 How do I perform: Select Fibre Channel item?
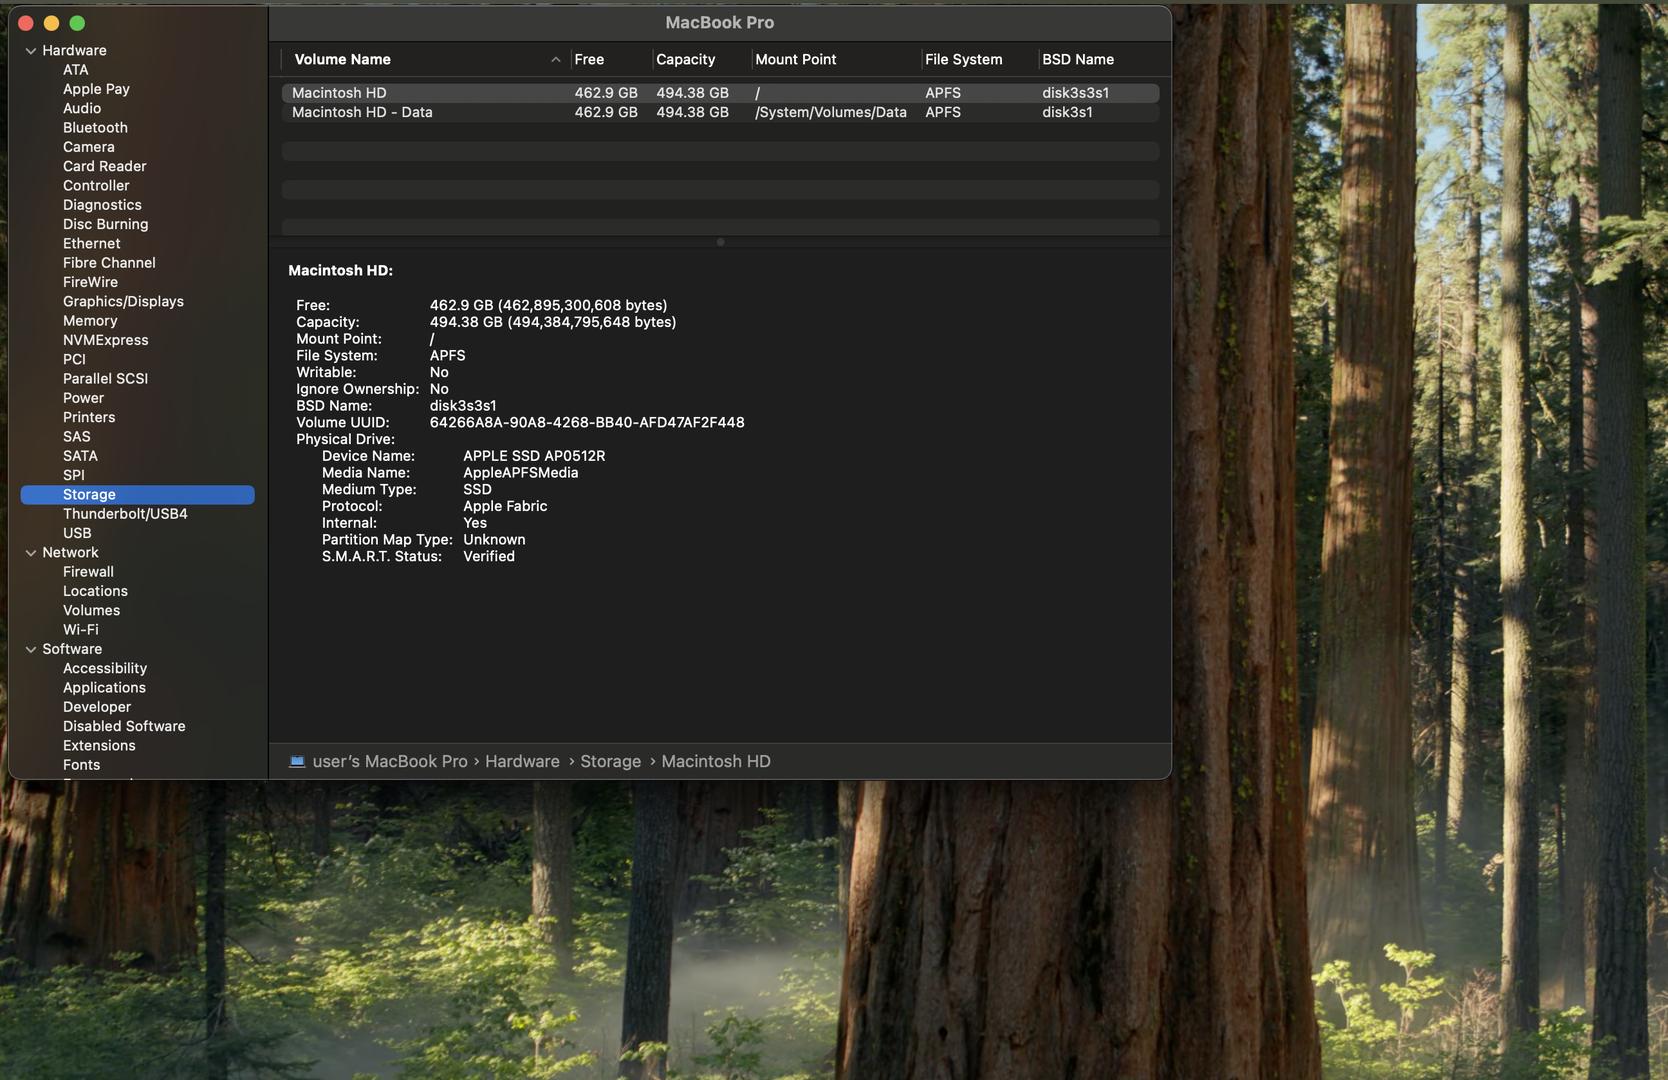coord(109,263)
